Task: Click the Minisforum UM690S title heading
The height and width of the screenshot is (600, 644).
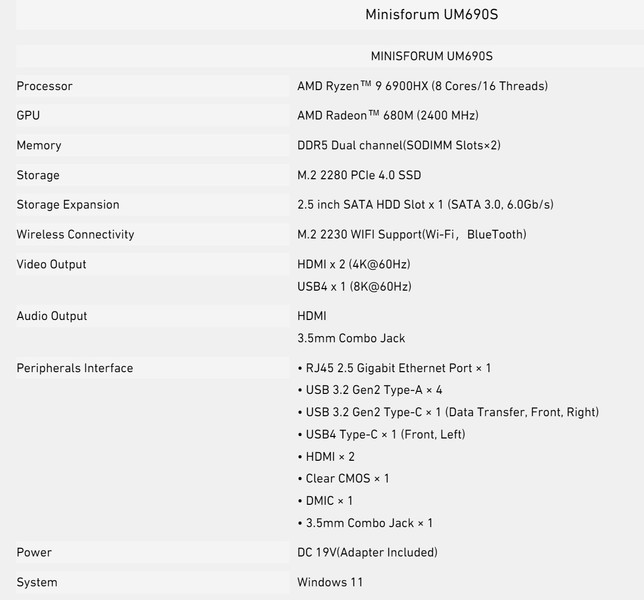Action: tap(432, 14)
